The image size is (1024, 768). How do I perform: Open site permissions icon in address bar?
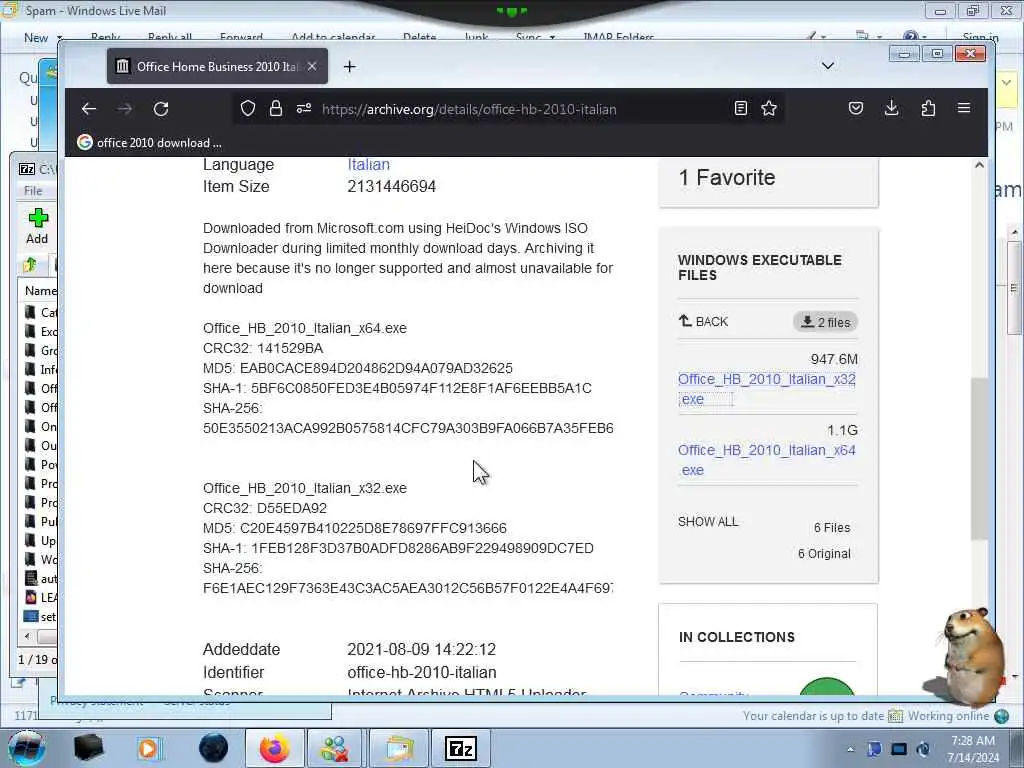tap(304, 108)
